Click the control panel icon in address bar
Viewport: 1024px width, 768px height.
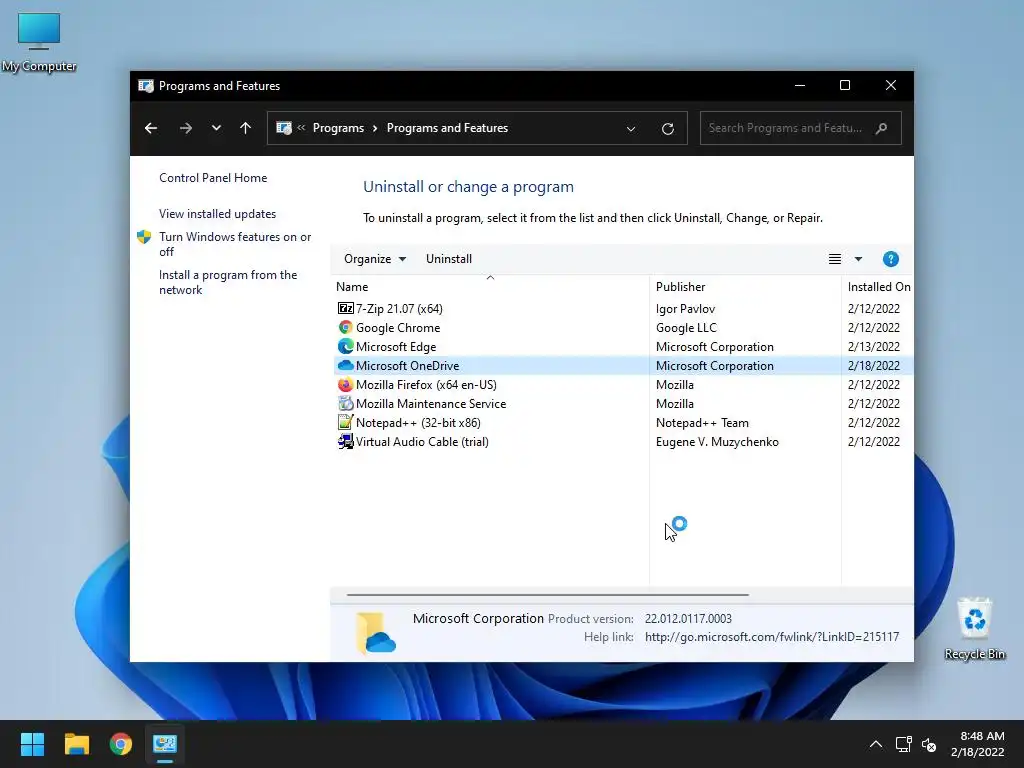click(283, 128)
